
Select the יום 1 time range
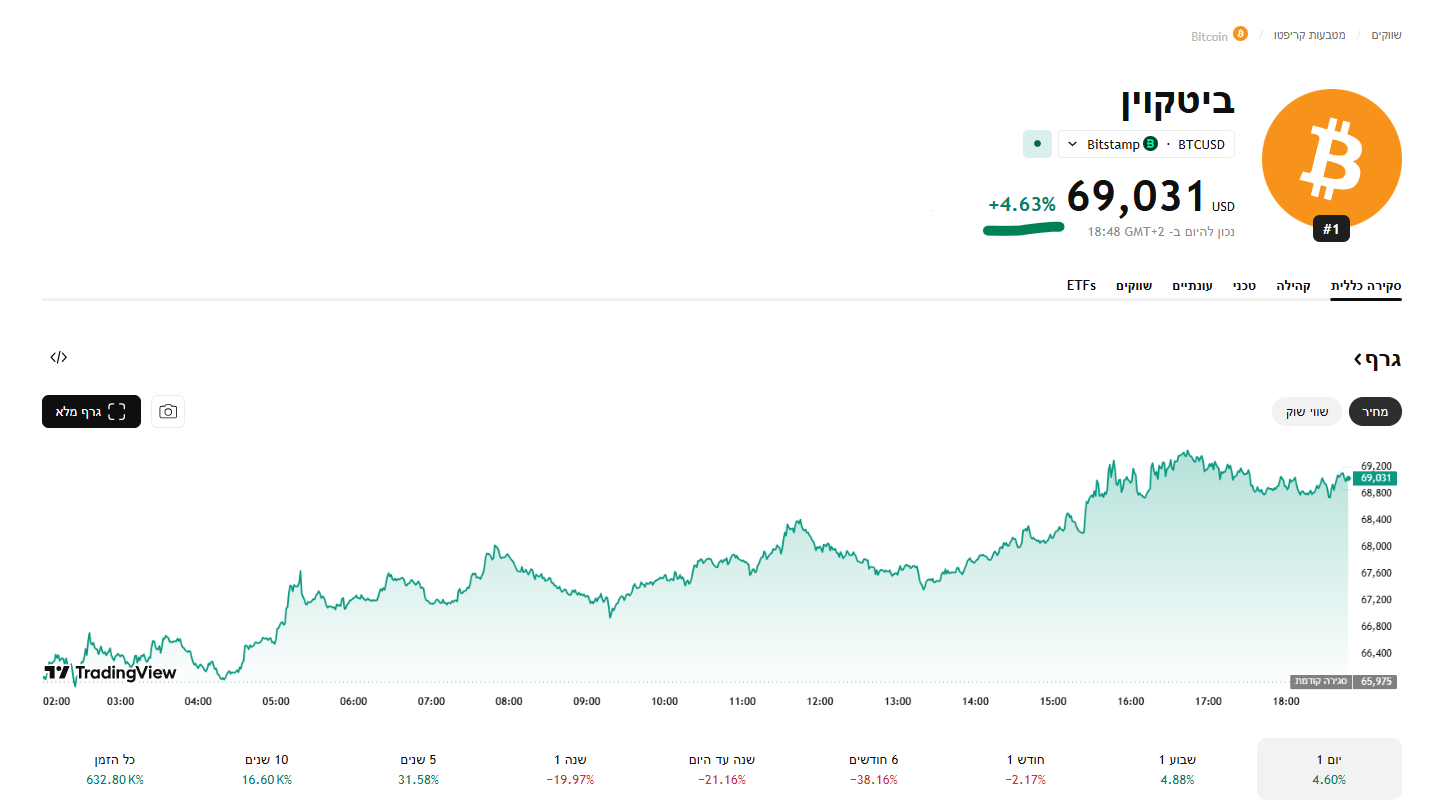1328,768
